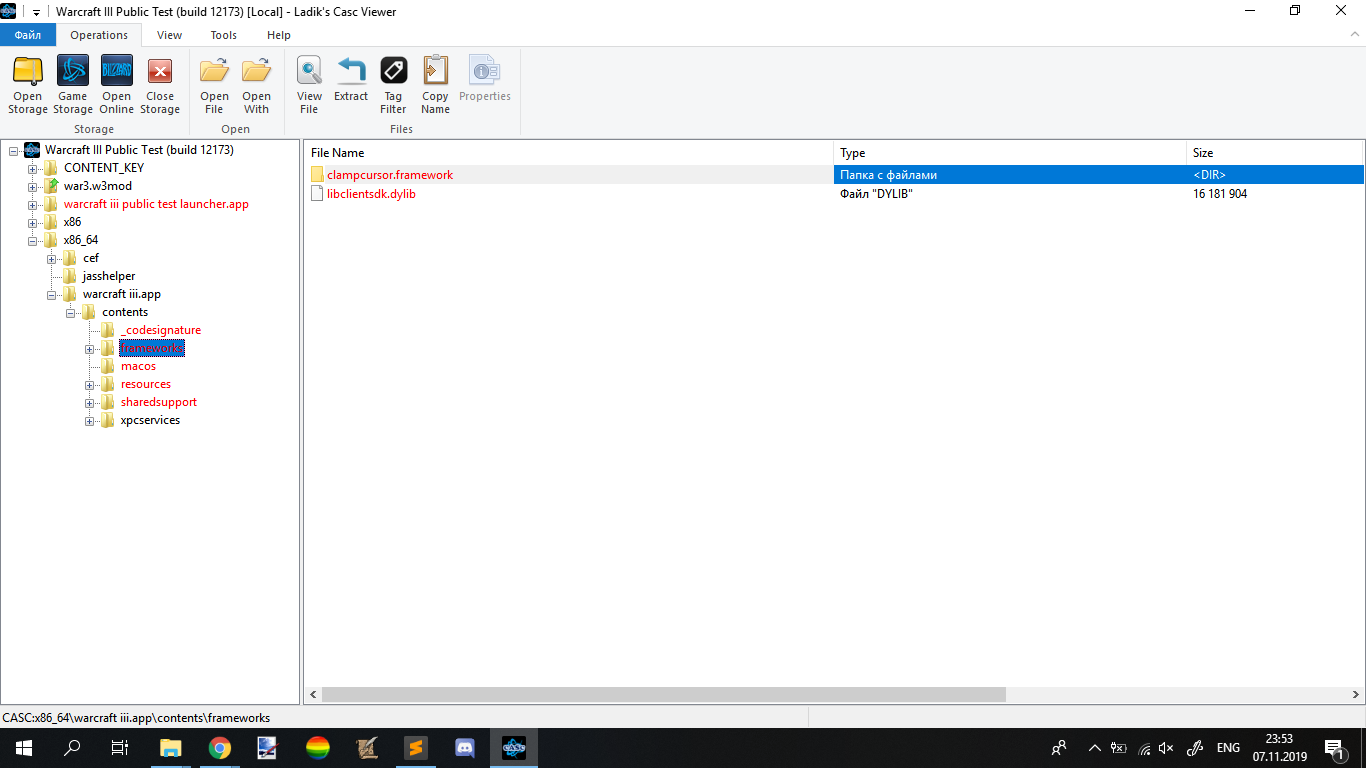The image size is (1366, 768).
Task: Expand the x86 folder node
Action: tap(32, 223)
